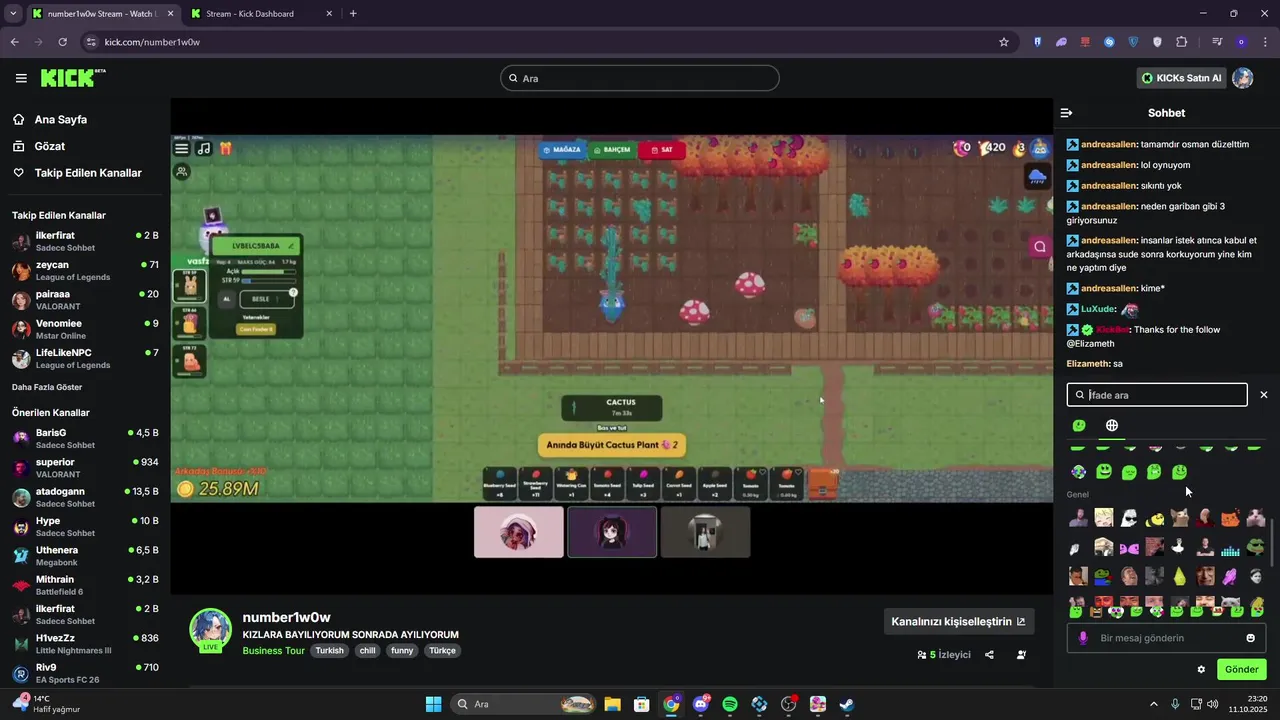Open LifeLikeNPC channel

pyautogui.click(x=85, y=358)
